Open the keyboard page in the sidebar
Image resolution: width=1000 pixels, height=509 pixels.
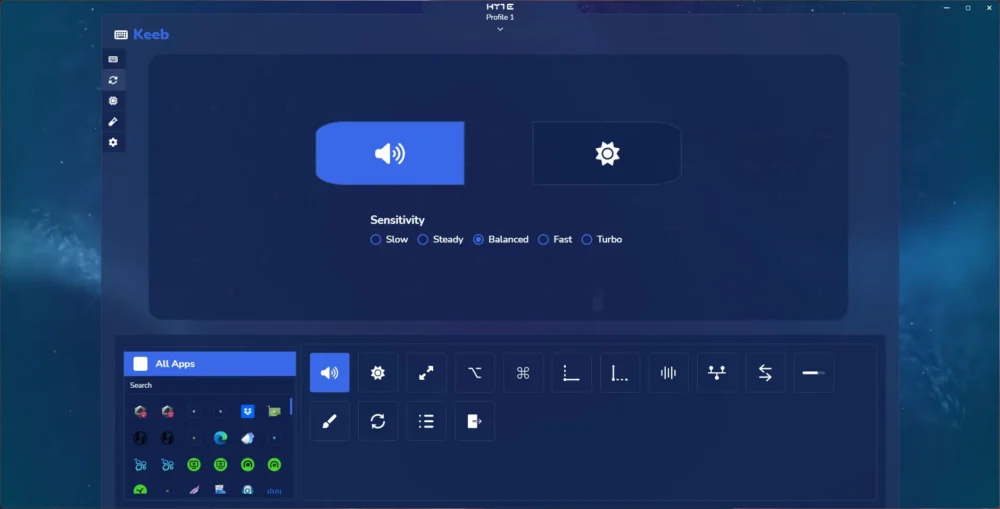pos(113,59)
